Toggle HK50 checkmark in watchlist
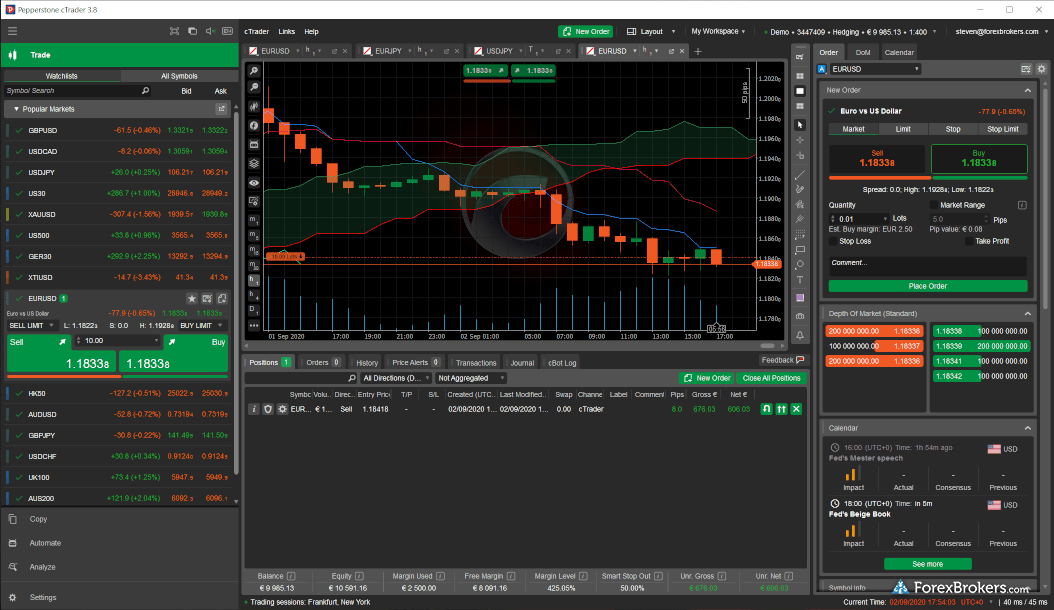The width and height of the screenshot is (1054, 610). pos(19,393)
